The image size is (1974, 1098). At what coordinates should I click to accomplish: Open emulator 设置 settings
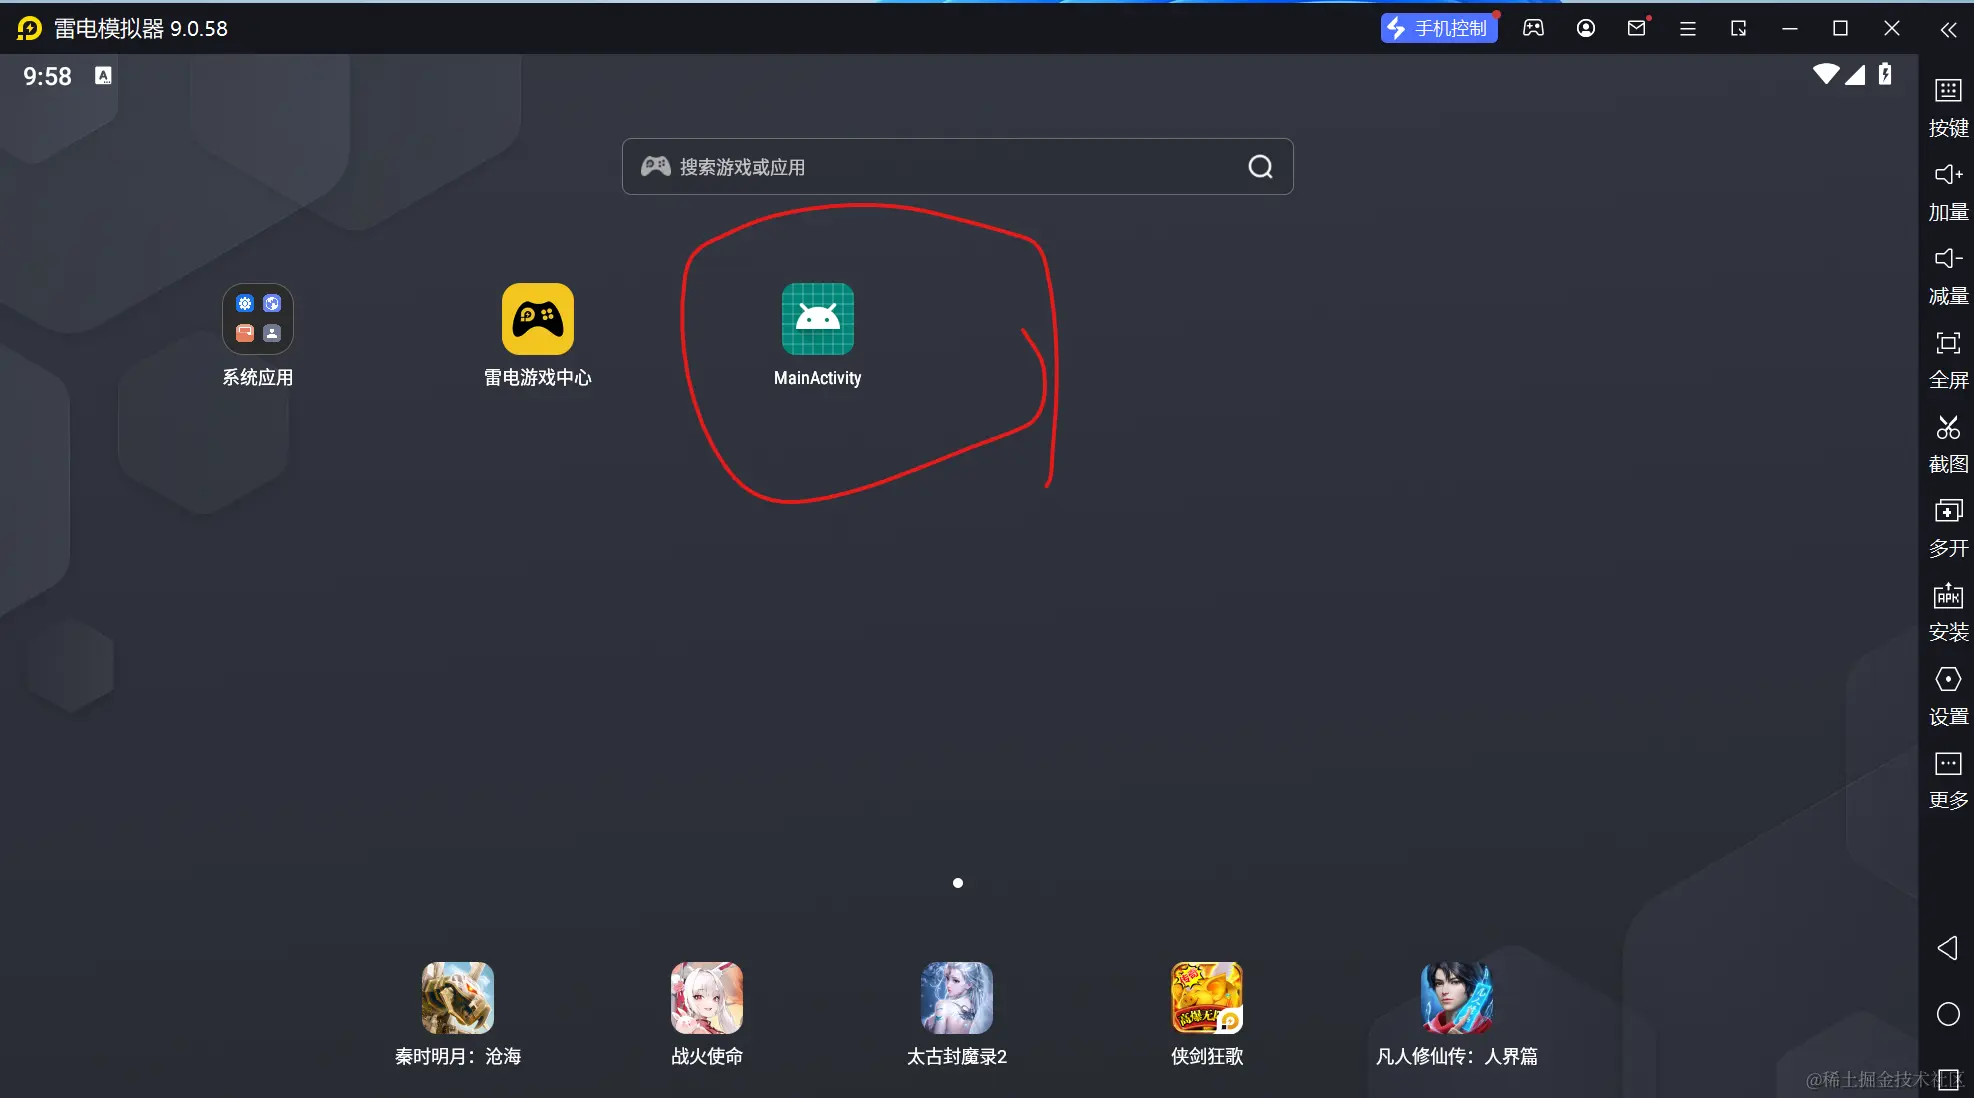[x=1948, y=697]
